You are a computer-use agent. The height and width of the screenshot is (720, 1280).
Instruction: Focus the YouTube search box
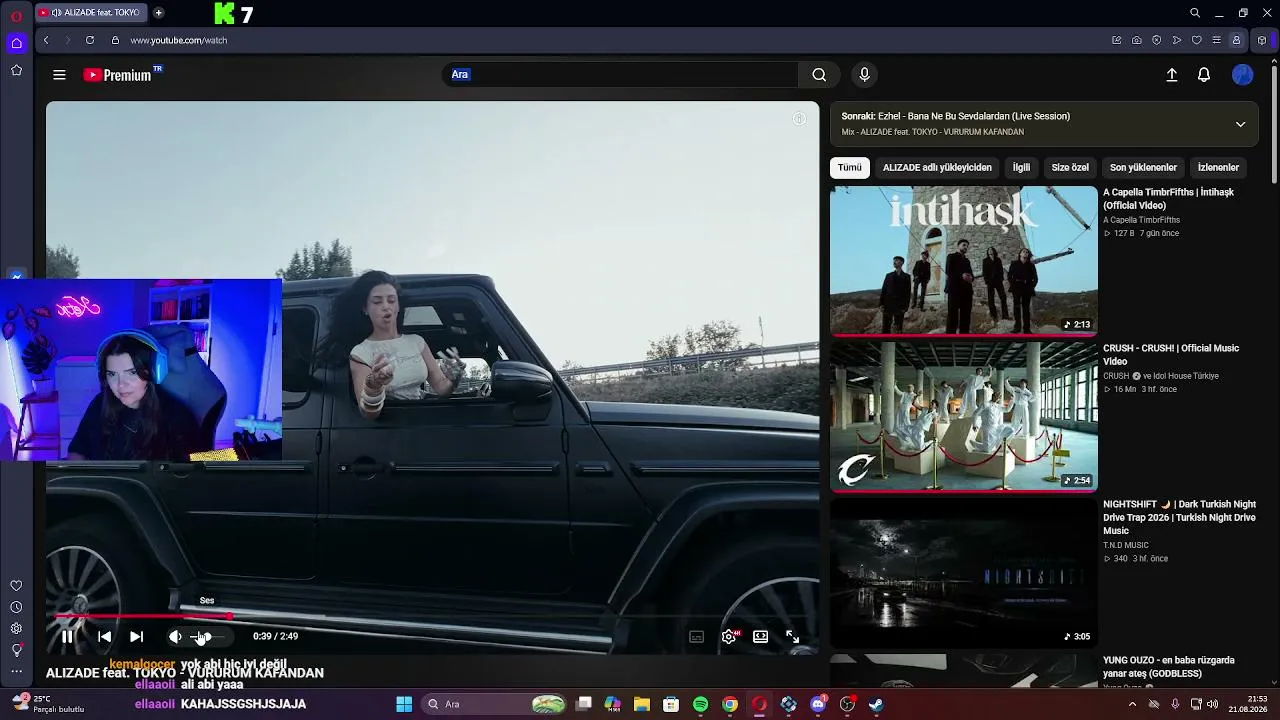point(620,75)
